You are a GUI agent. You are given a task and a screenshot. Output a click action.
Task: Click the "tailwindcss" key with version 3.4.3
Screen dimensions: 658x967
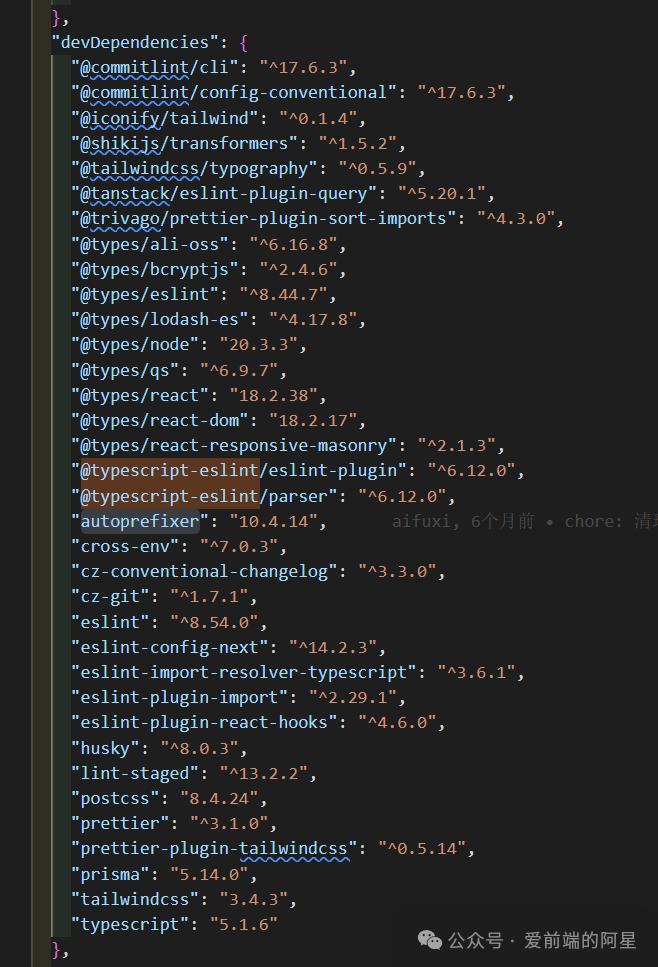click(135, 899)
